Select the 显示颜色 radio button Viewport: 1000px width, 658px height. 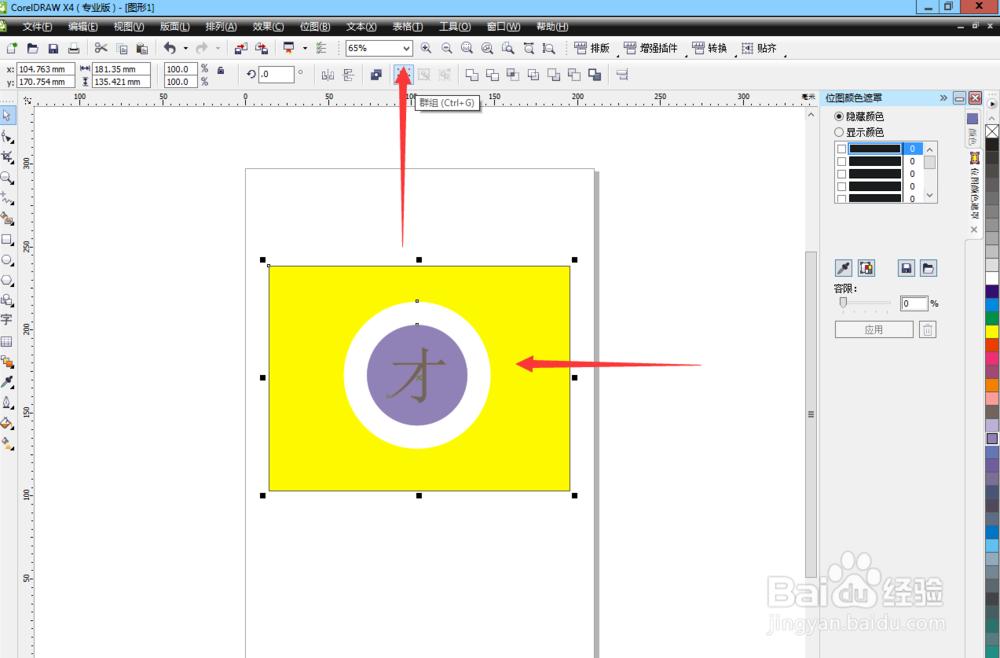[x=839, y=132]
